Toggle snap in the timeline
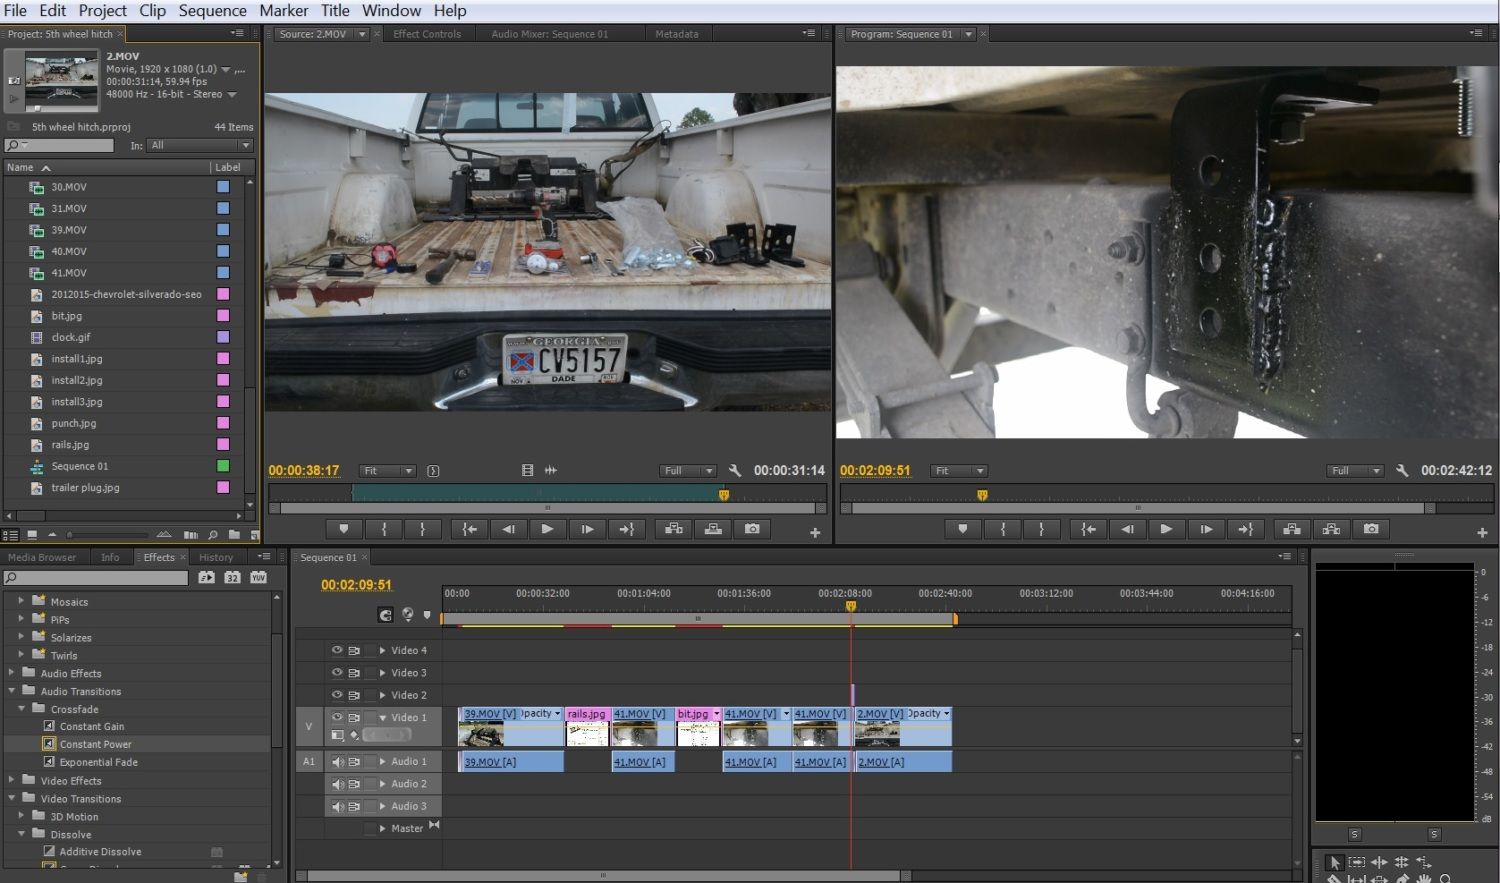The image size is (1500, 883). click(385, 615)
